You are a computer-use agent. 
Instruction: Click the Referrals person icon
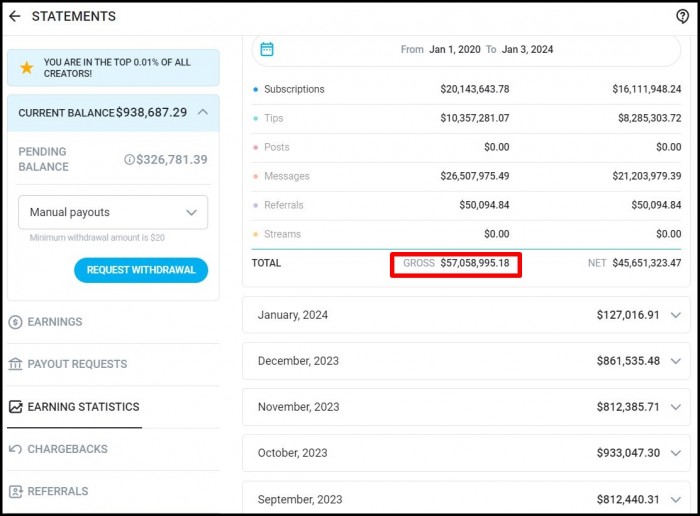point(15,491)
